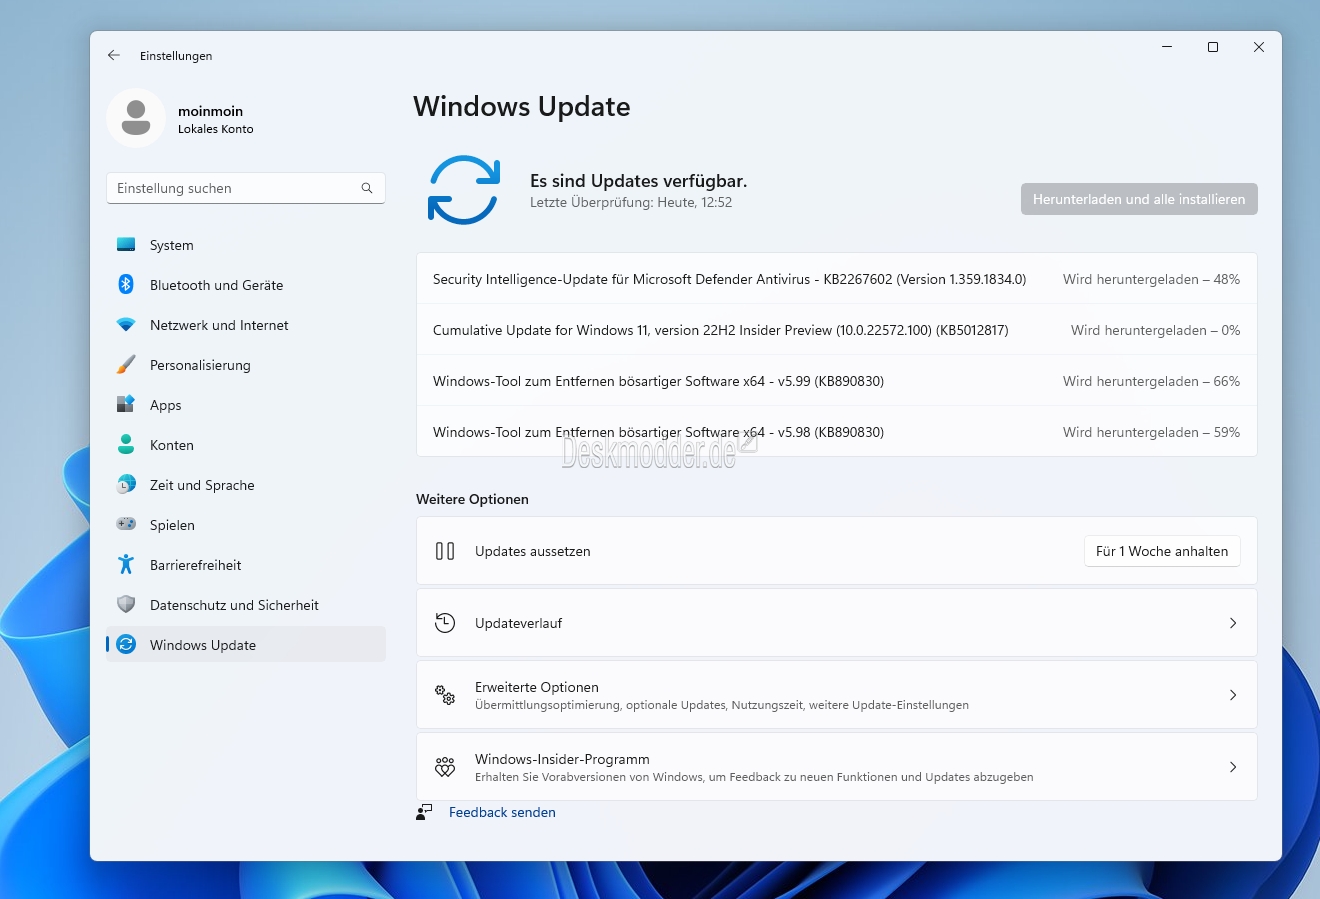Click the Security Intelligence-Update KB2267602 row
The height and width of the screenshot is (899, 1320).
837,279
